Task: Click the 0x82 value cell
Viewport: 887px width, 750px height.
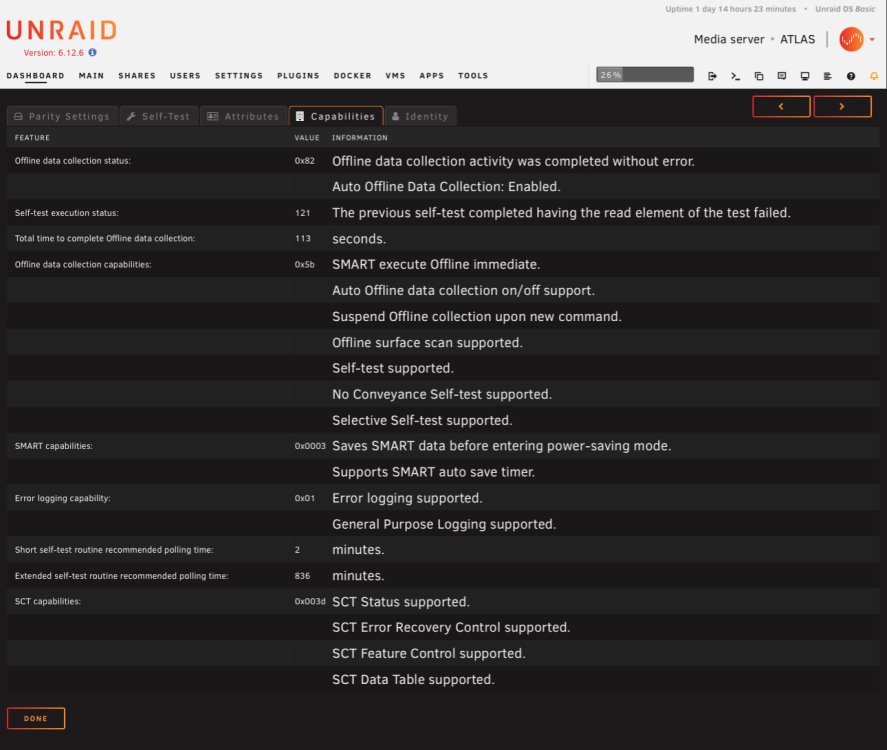Action: (304, 161)
